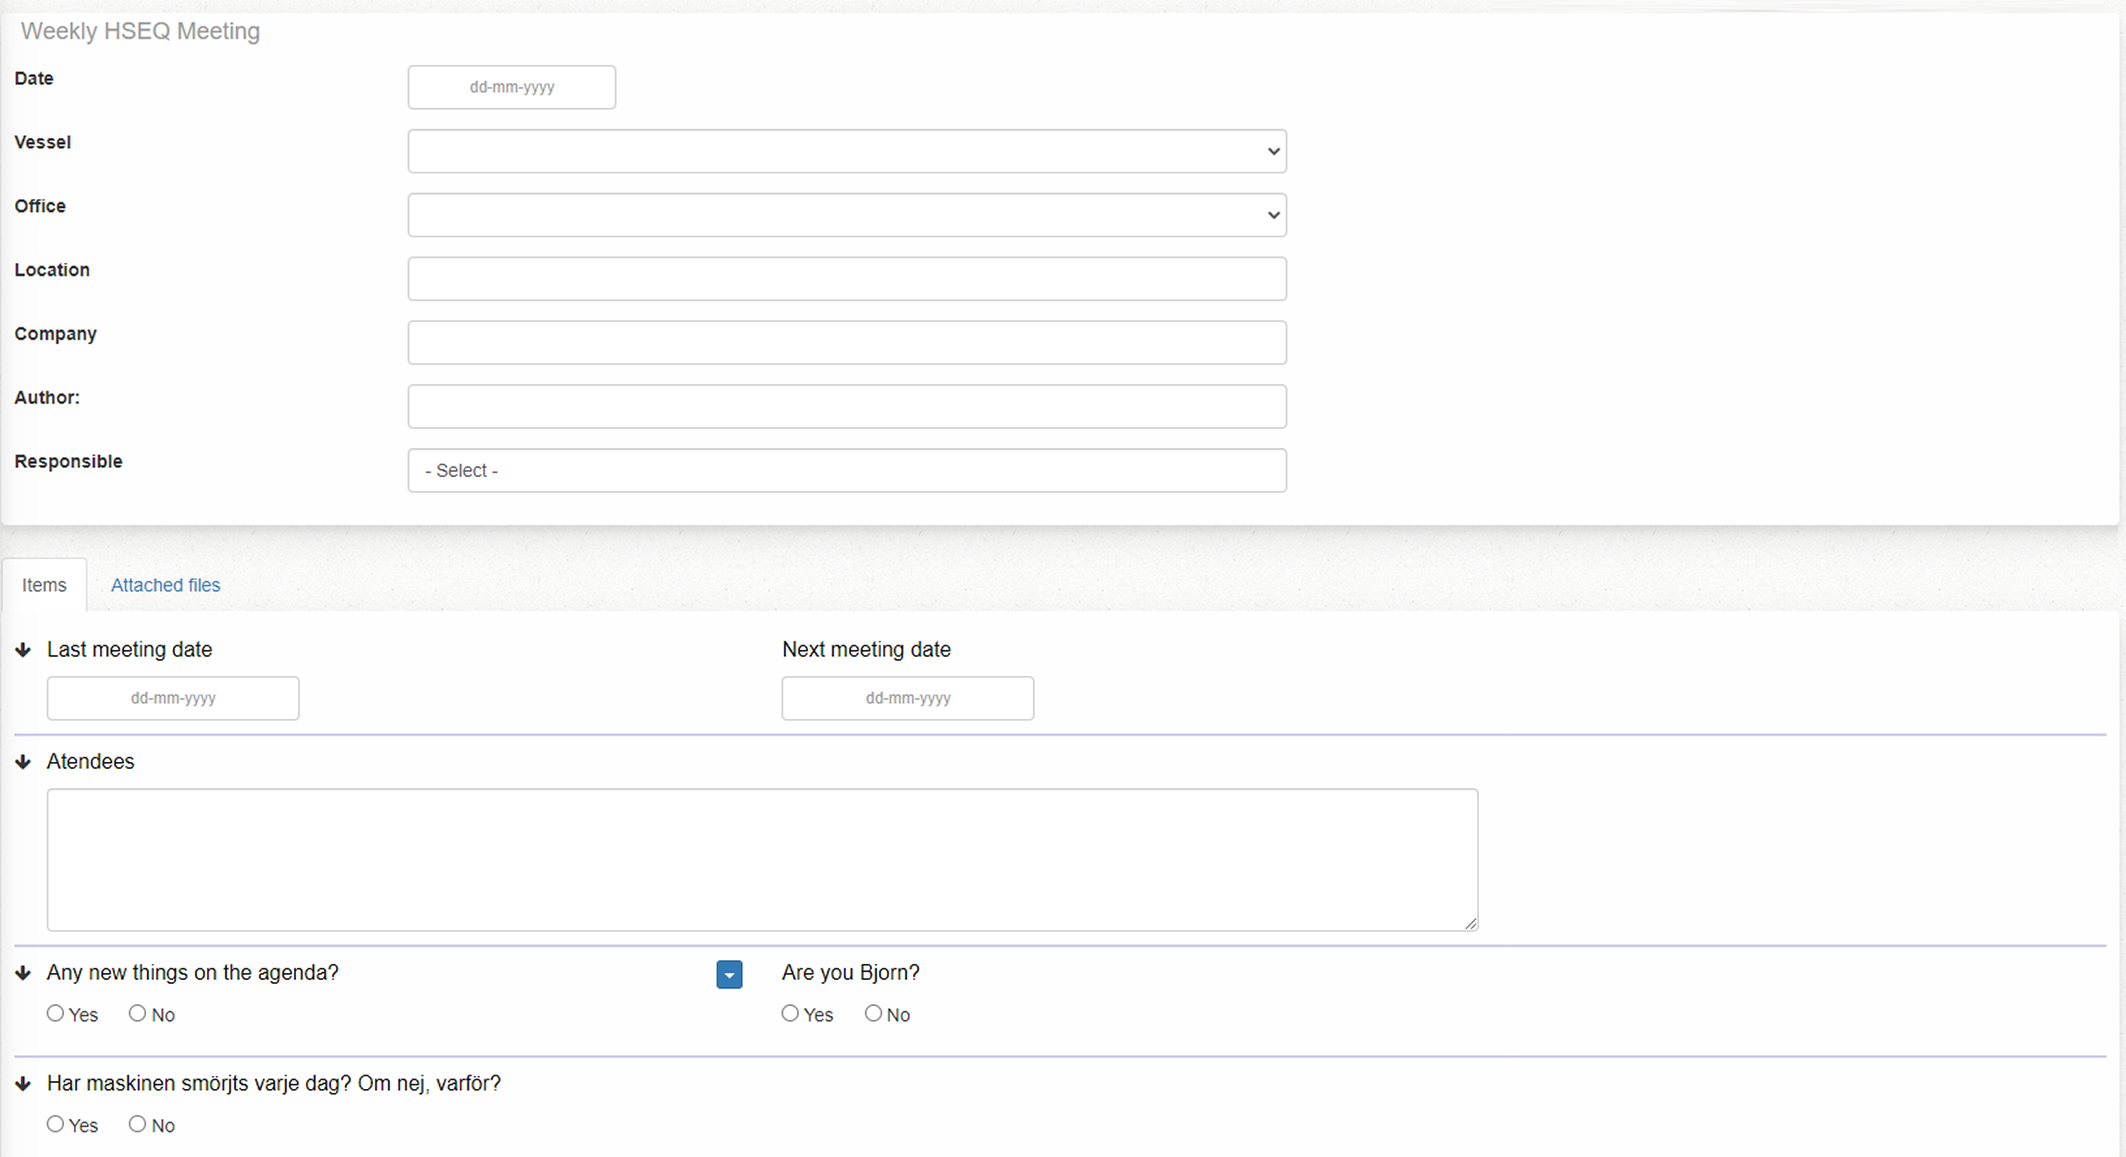Select No for Are you Bjorn
Image resolution: width=2126 pixels, height=1157 pixels.
click(x=873, y=1014)
